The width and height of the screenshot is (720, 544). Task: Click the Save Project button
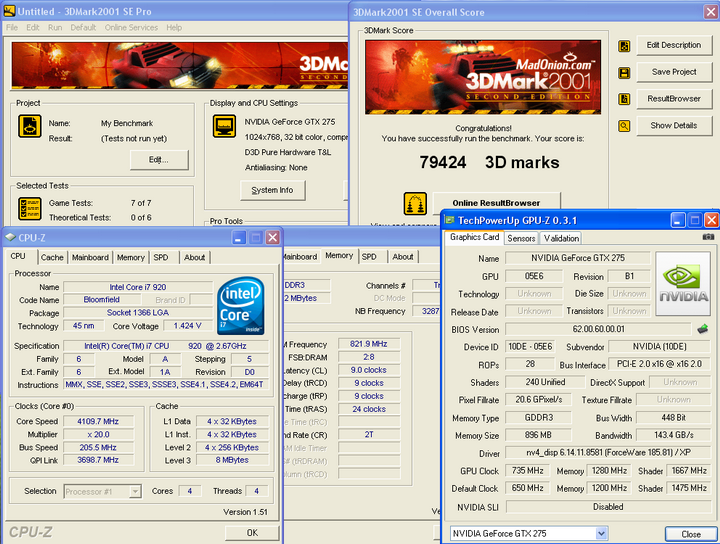coord(674,72)
